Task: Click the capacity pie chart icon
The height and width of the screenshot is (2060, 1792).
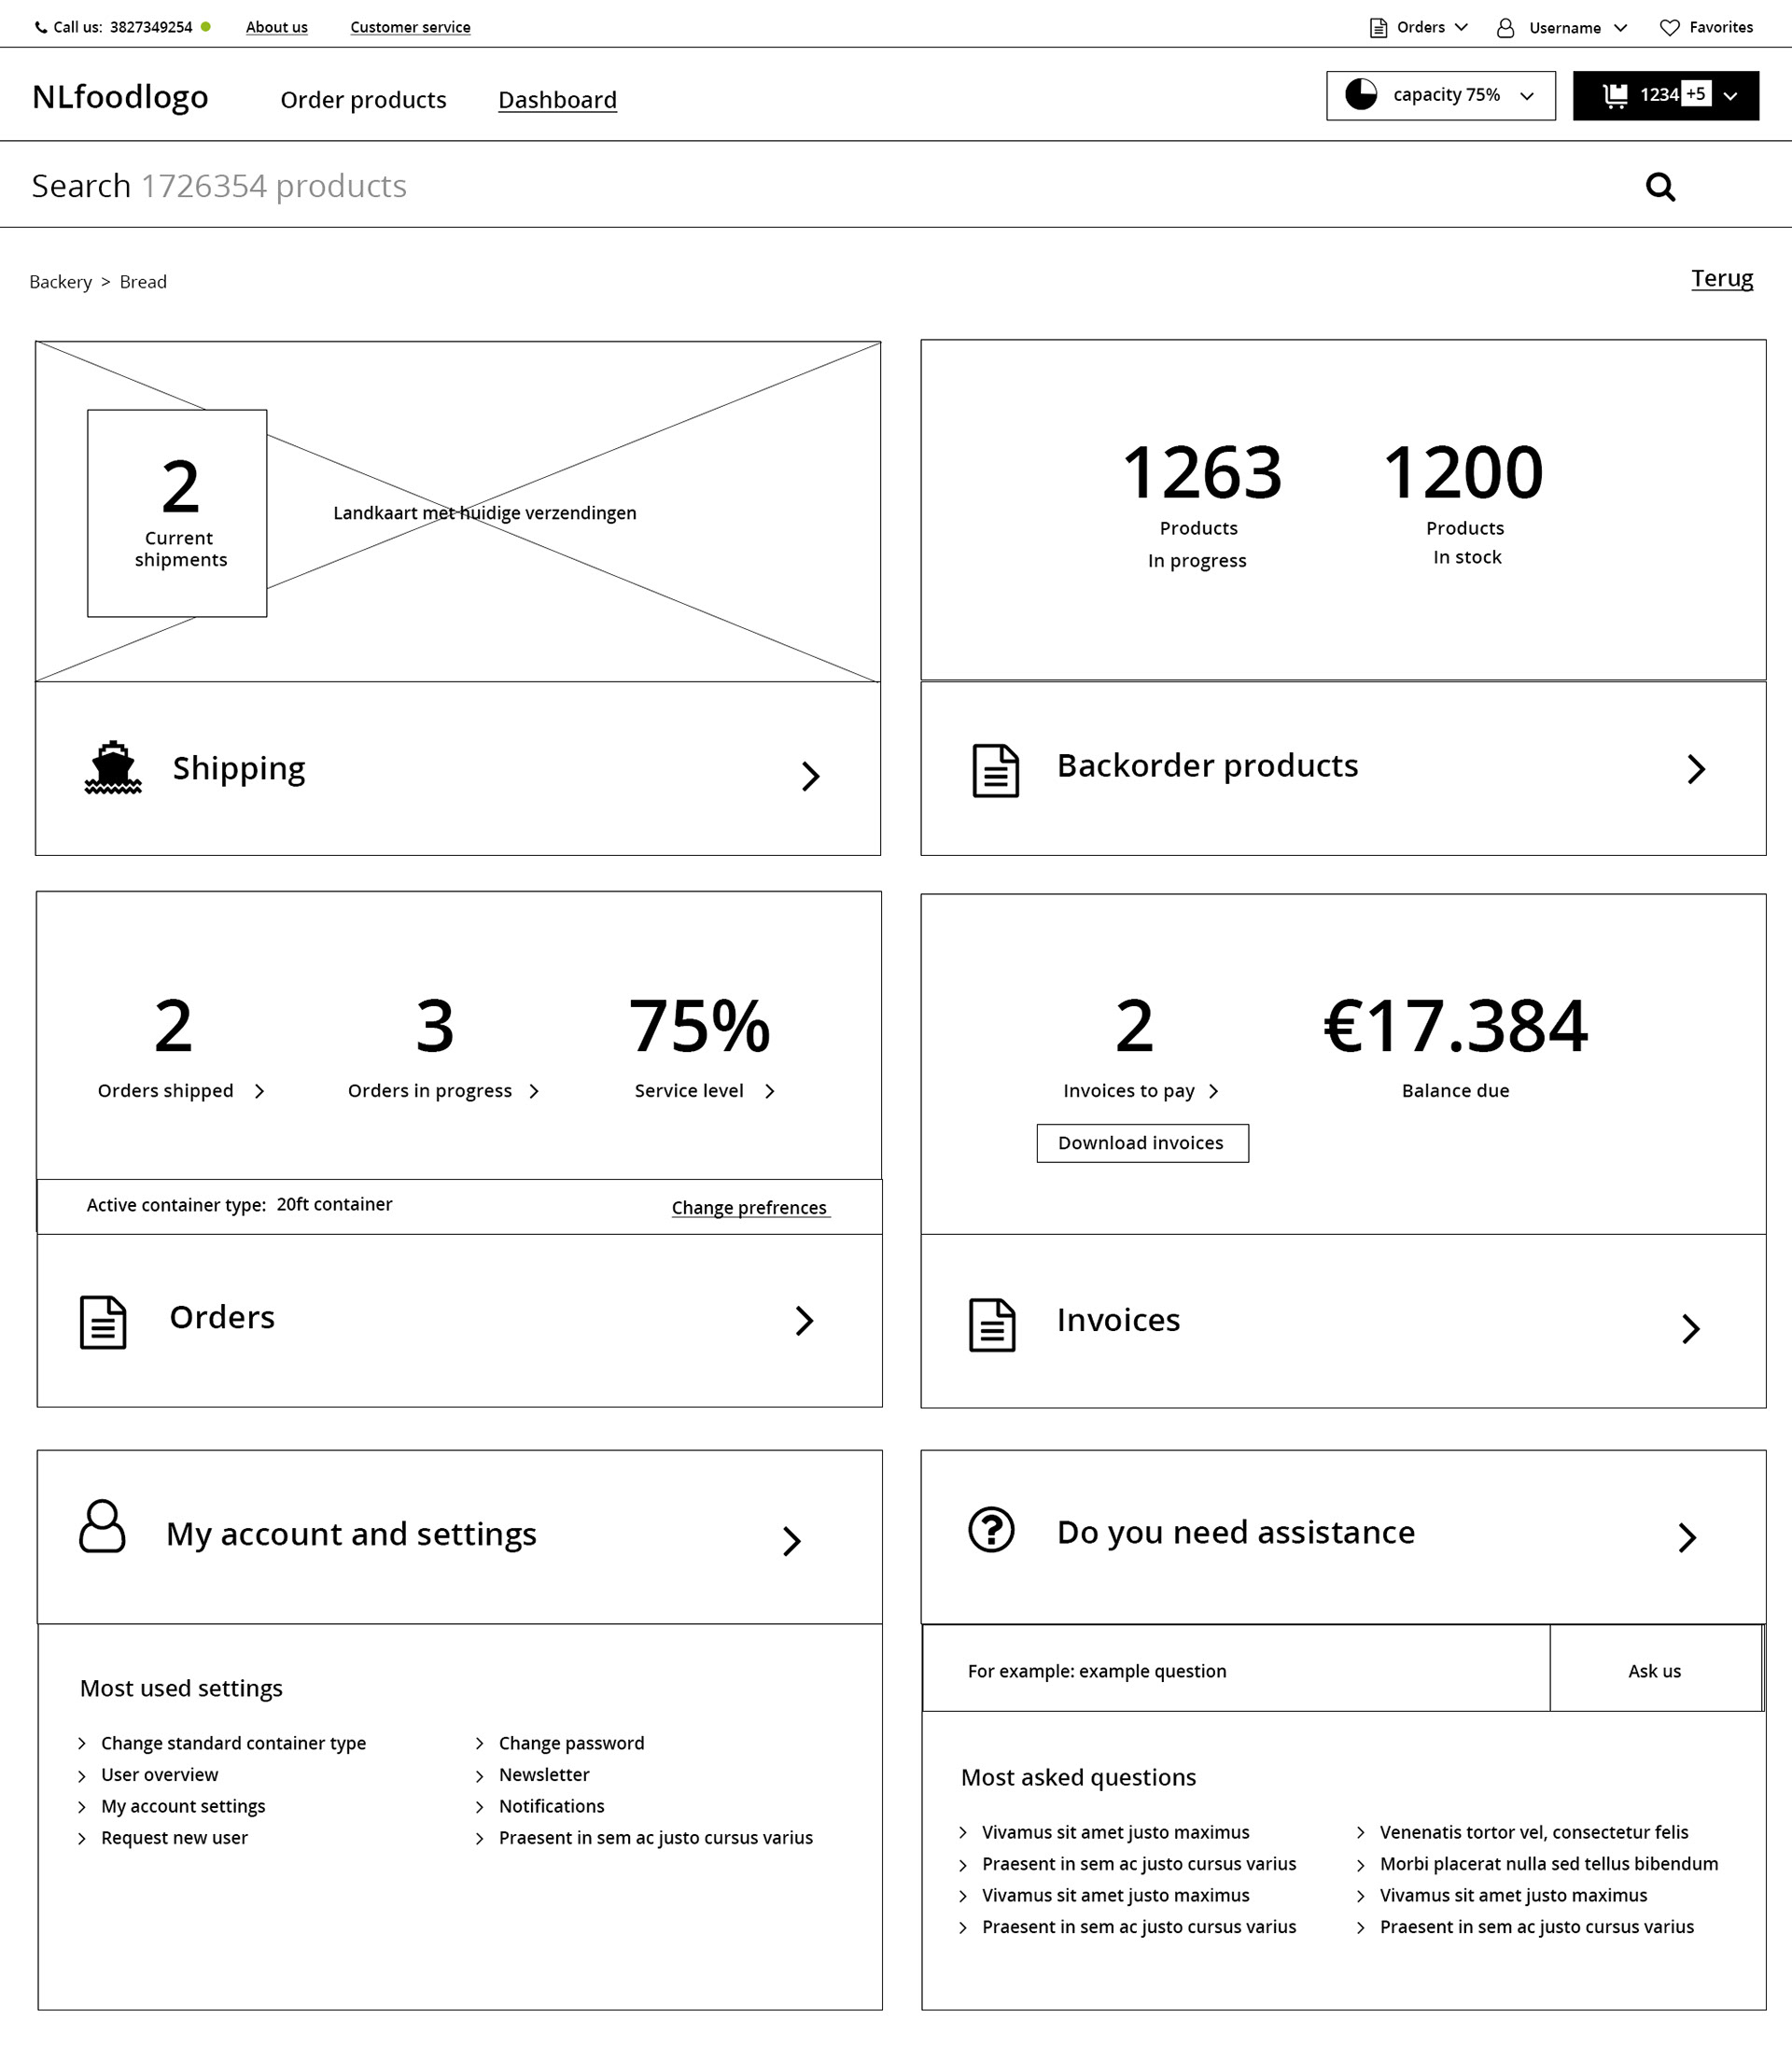Action: pyautogui.click(x=1360, y=95)
